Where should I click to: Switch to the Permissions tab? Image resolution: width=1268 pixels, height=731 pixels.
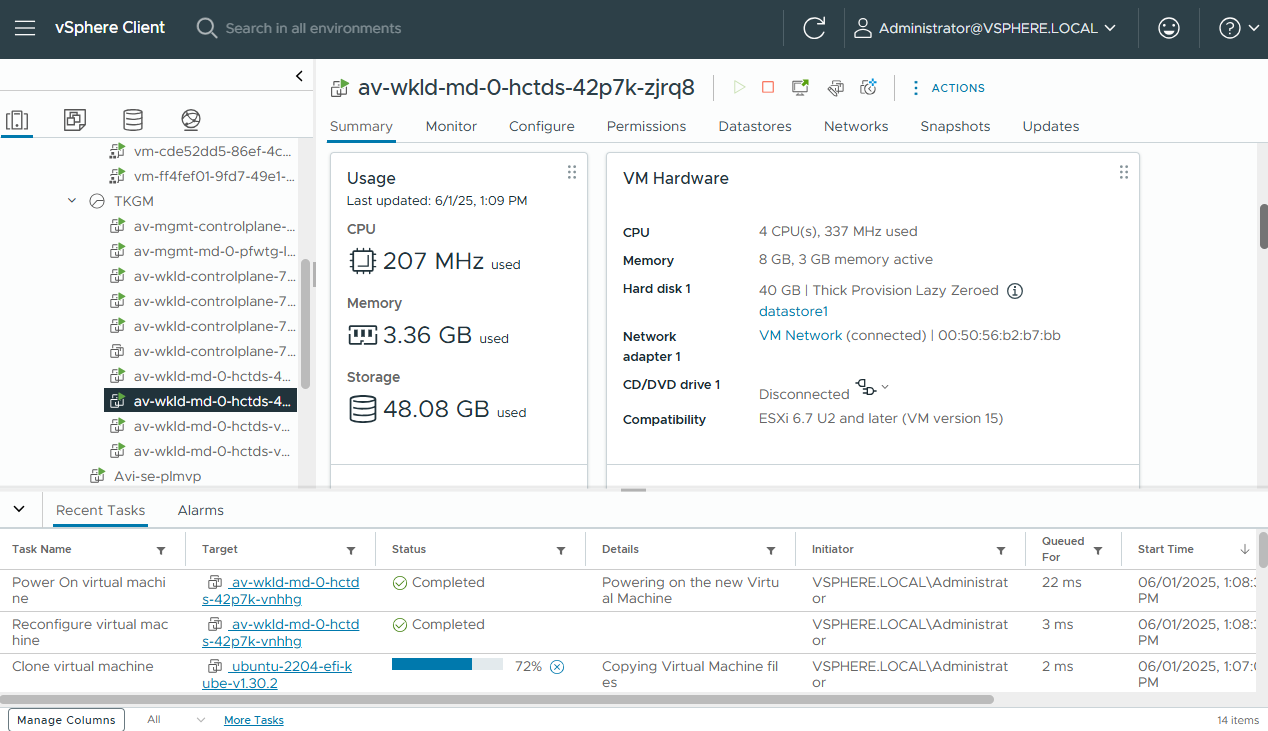click(646, 126)
